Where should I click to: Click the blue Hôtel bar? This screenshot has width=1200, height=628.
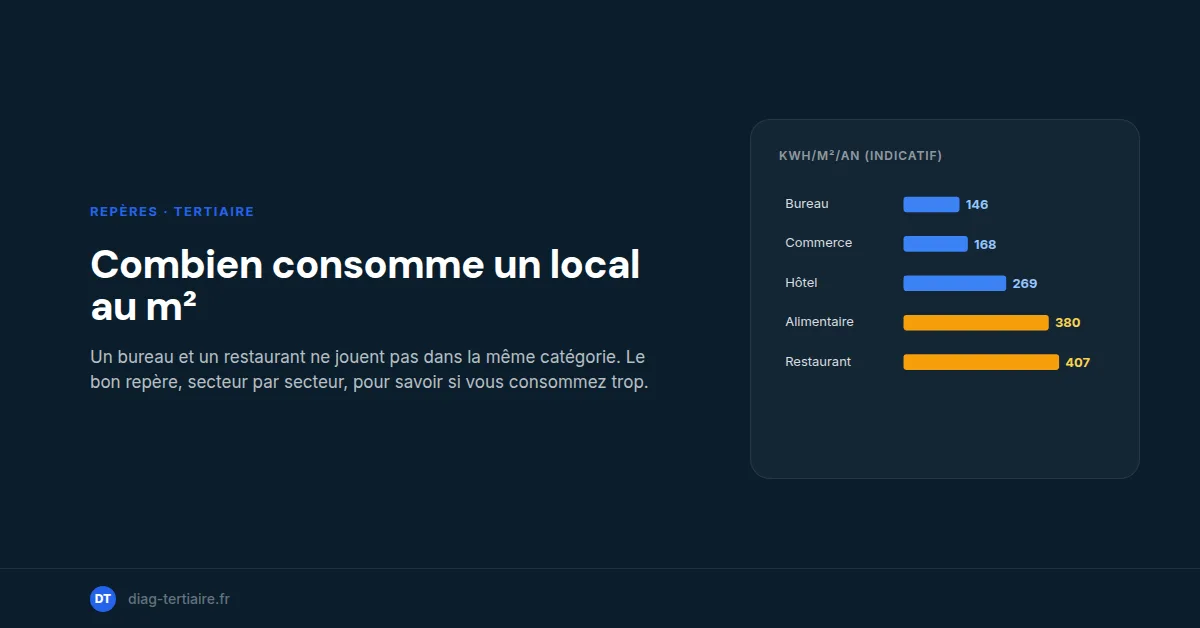click(x=954, y=283)
